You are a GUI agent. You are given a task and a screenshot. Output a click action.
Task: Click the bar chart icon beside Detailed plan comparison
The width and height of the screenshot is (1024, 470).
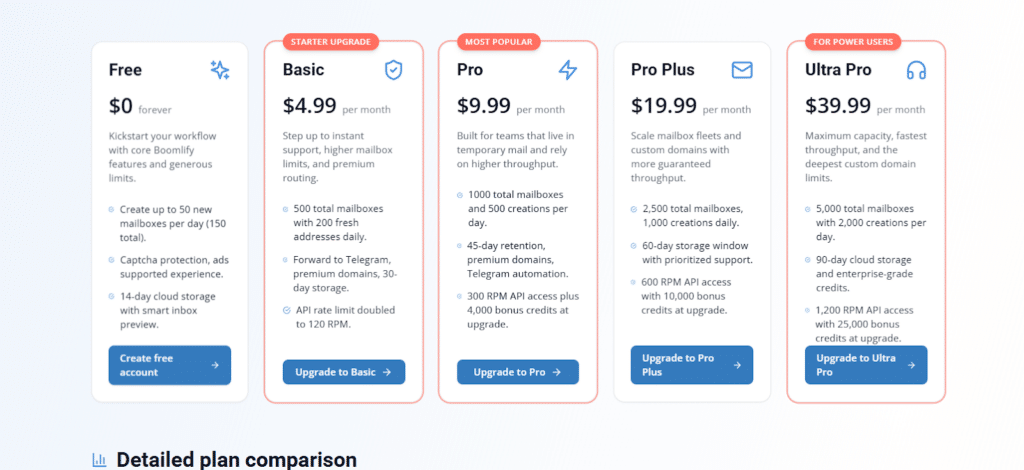coord(99,460)
